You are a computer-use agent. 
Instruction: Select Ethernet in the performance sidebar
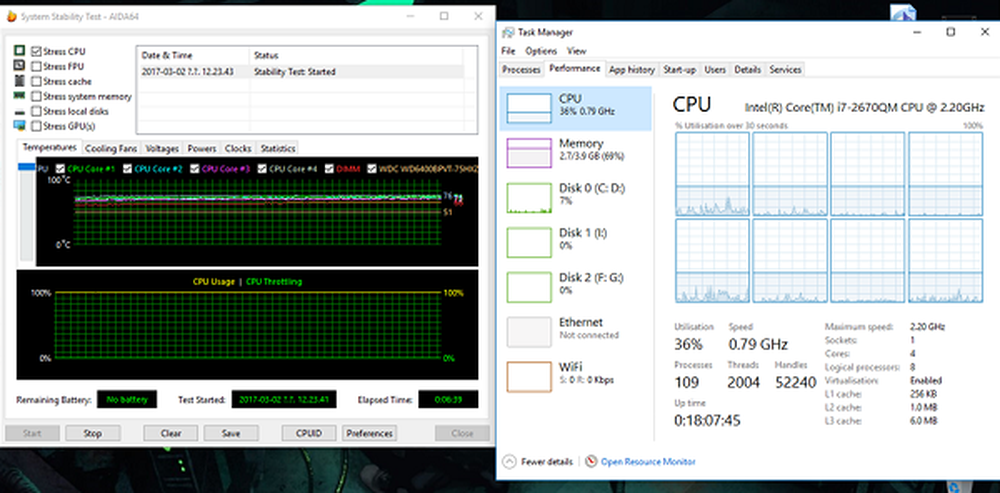point(576,332)
